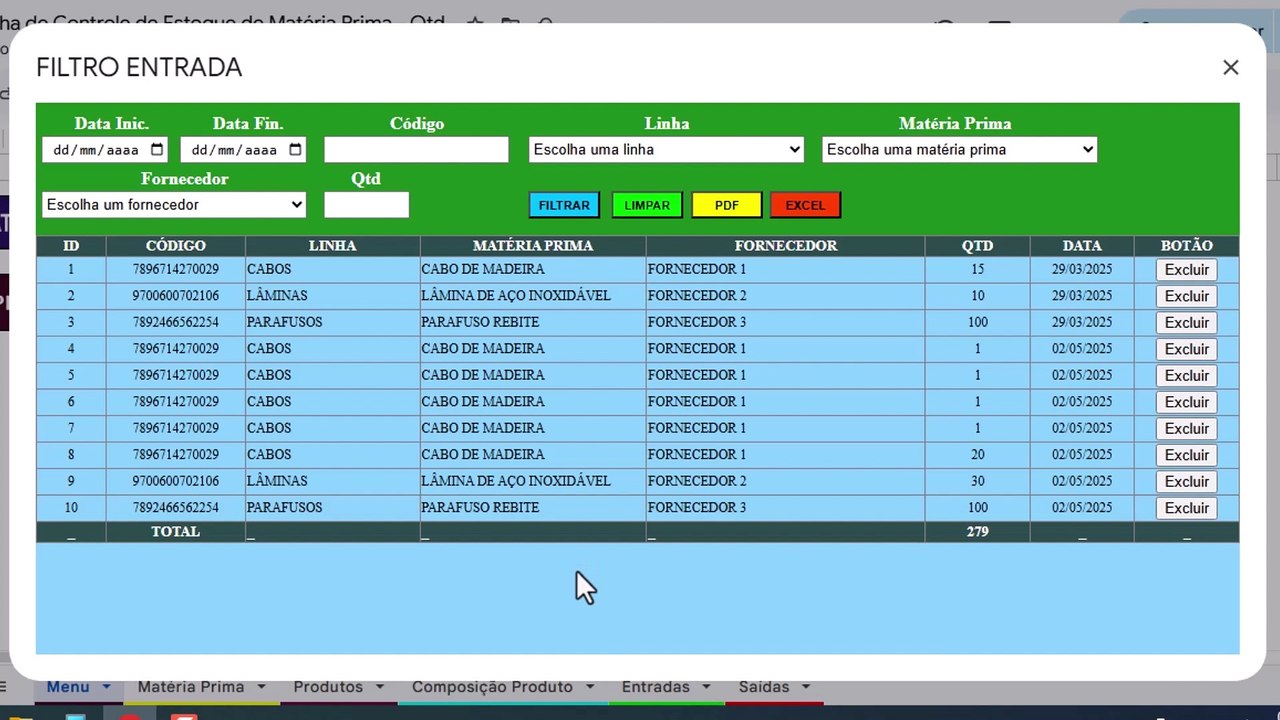Viewport: 1280px width, 720px height.
Task: Switch to the Entradas sheet tab
Action: [656, 687]
